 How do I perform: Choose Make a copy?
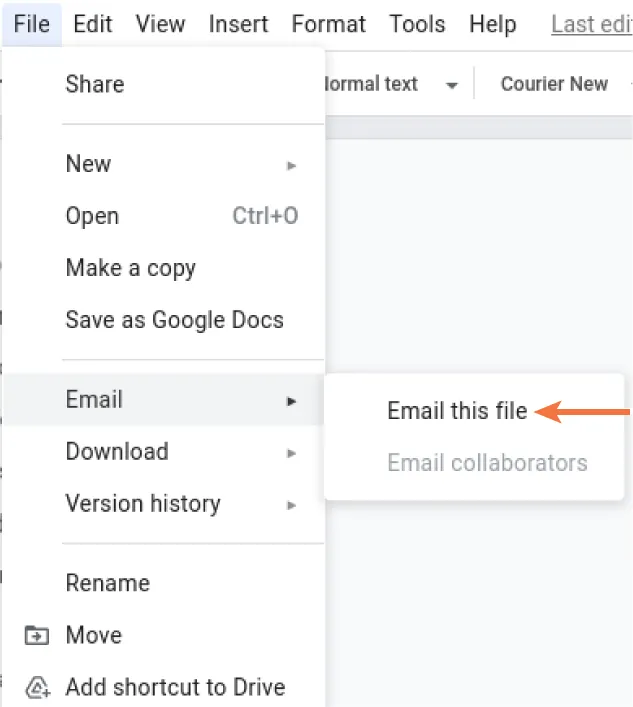(x=130, y=268)
